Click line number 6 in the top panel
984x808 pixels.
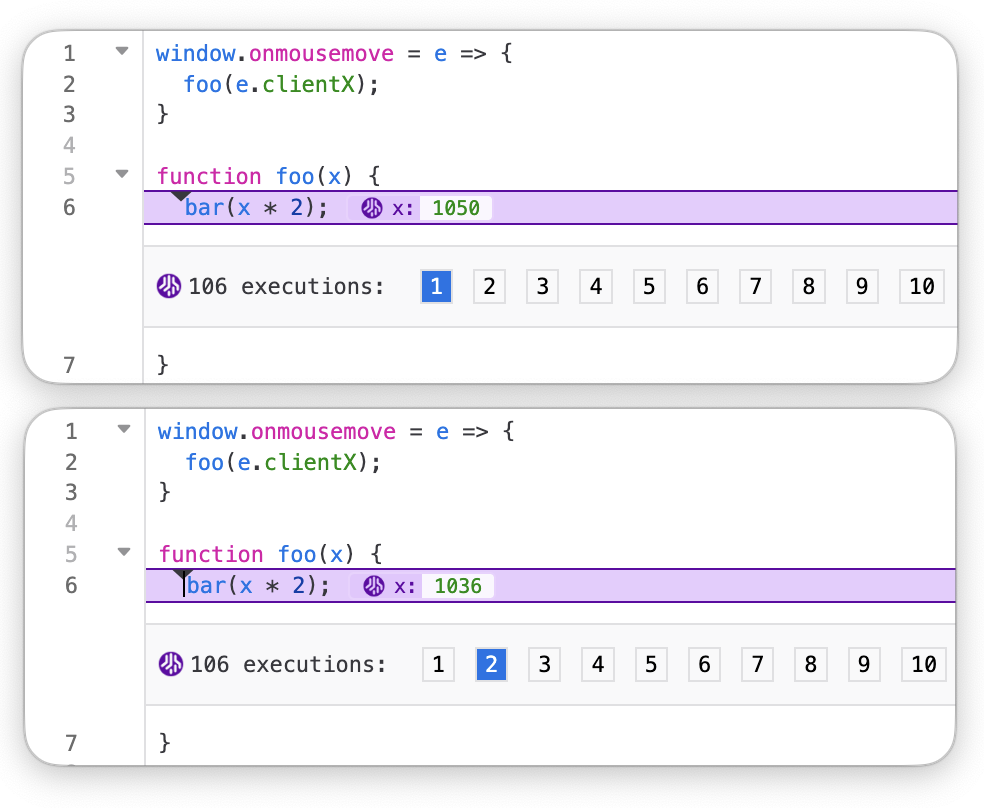[x=69, y=207]
